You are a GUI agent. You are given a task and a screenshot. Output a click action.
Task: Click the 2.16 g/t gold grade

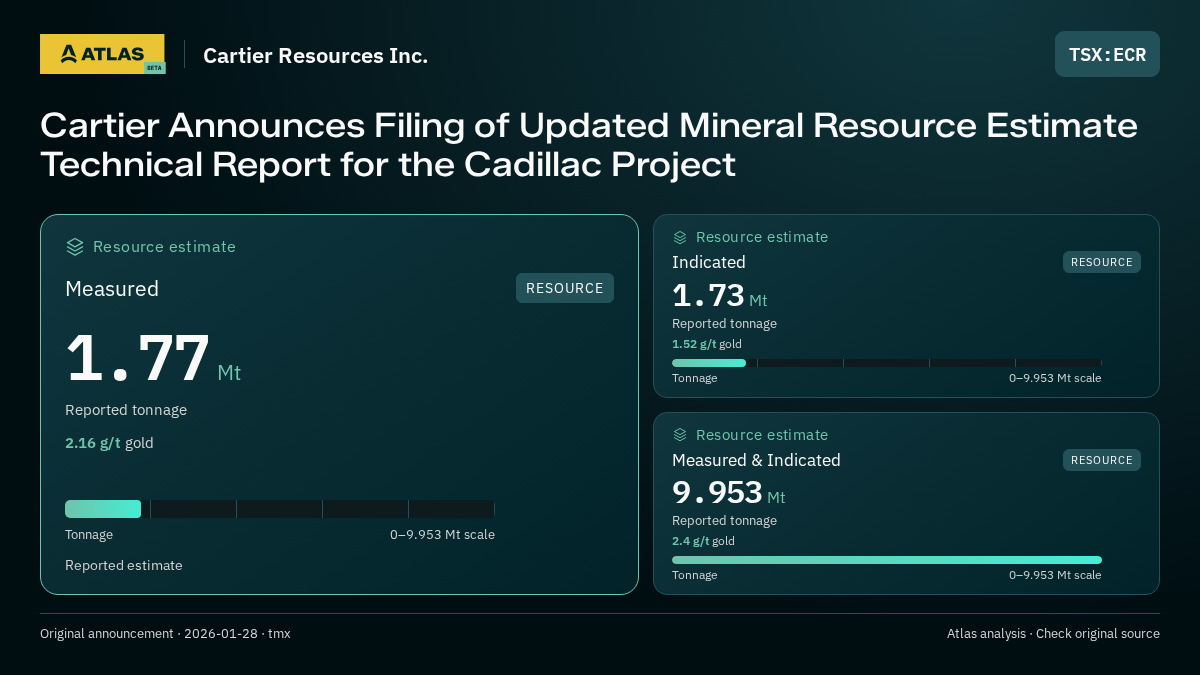click(x=109, y=443)
